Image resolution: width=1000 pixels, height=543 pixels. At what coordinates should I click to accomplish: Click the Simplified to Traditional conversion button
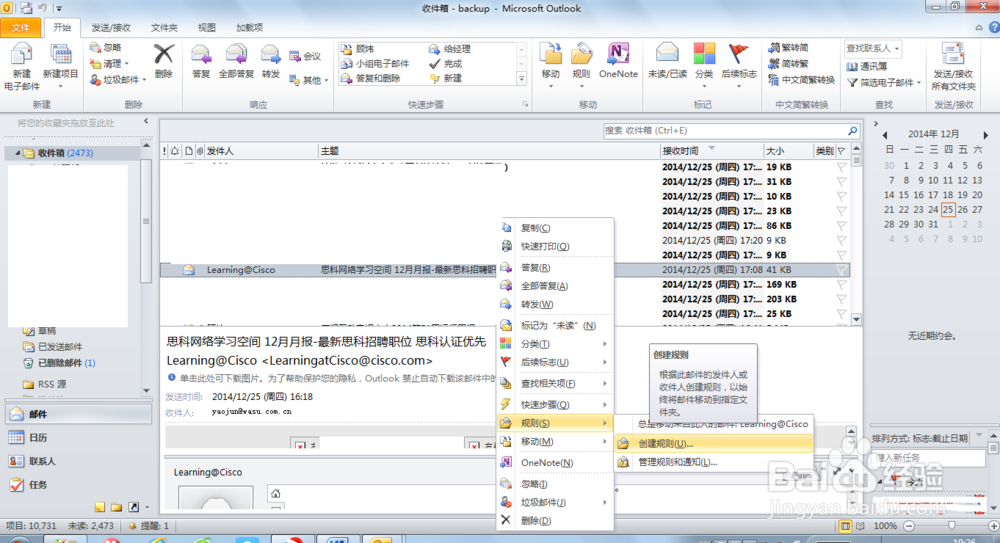pyautogui.click(x=788, y=64)
